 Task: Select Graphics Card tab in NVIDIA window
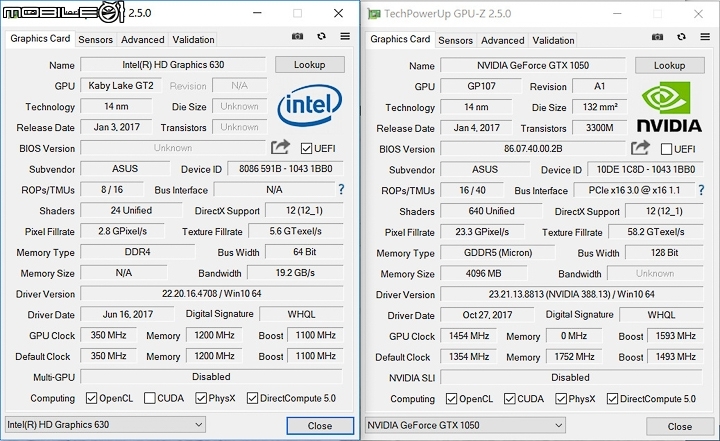[x=400, y=40]
